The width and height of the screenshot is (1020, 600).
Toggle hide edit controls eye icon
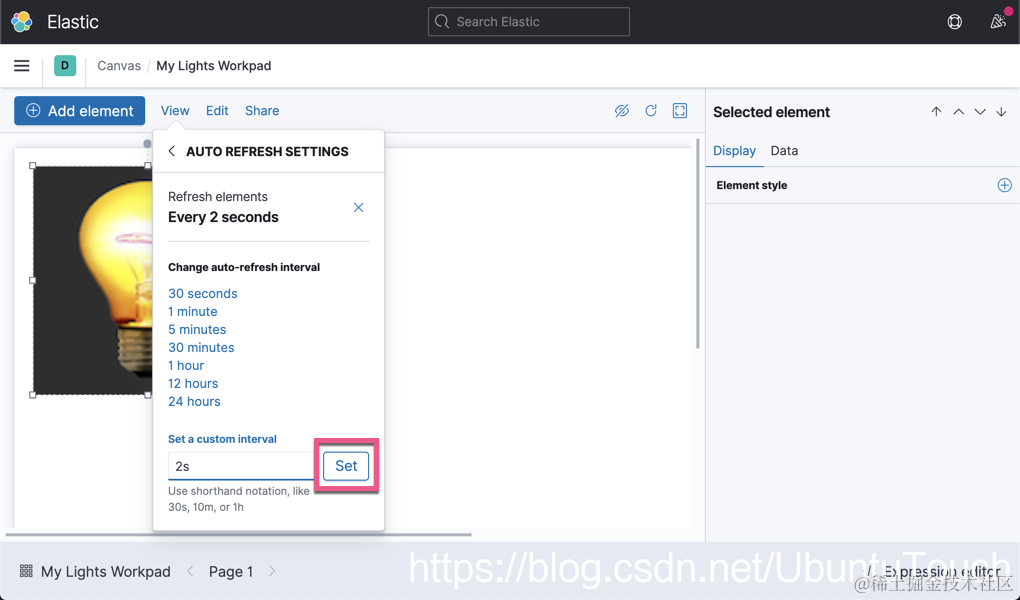pos(622,111)
